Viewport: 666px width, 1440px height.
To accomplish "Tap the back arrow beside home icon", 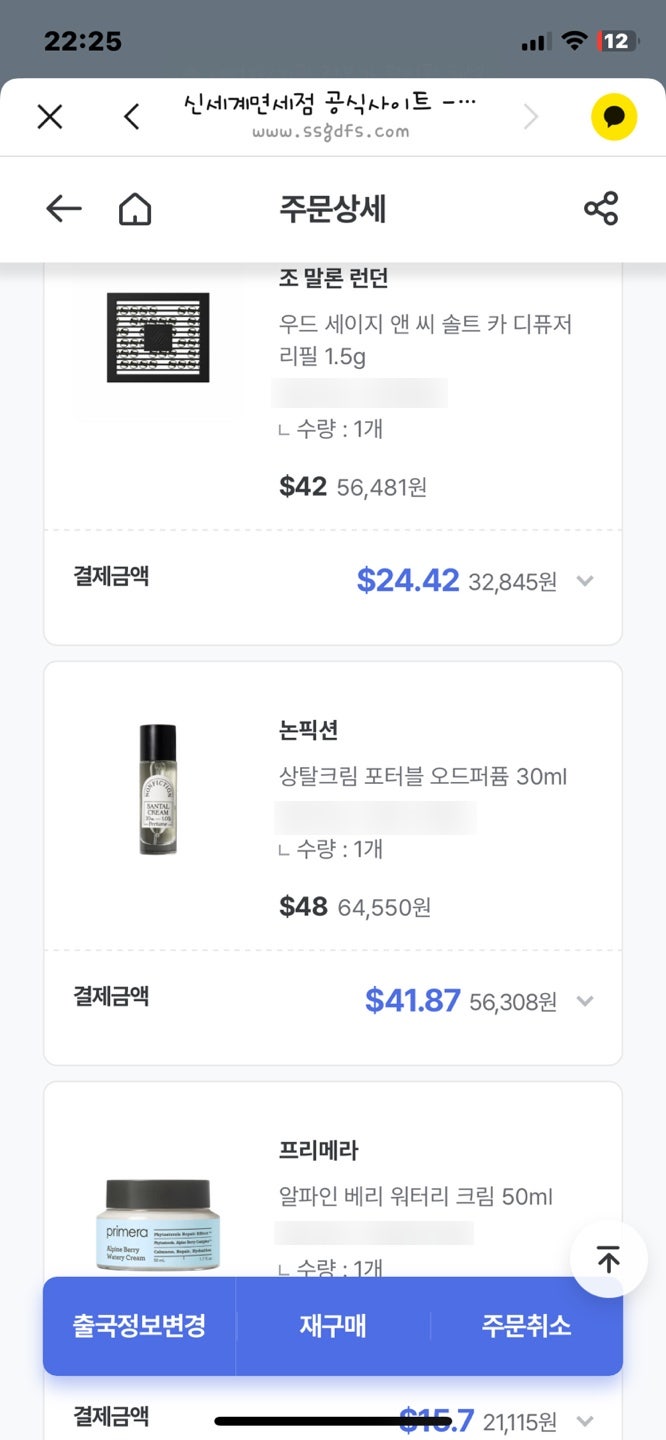I will pos(64,209).
